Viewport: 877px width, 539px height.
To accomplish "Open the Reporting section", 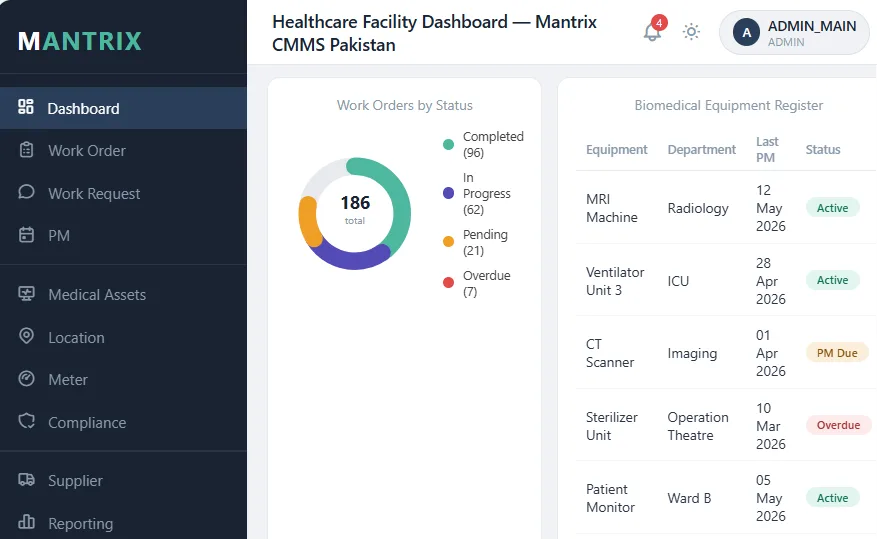I will click(x=123, y=523).
